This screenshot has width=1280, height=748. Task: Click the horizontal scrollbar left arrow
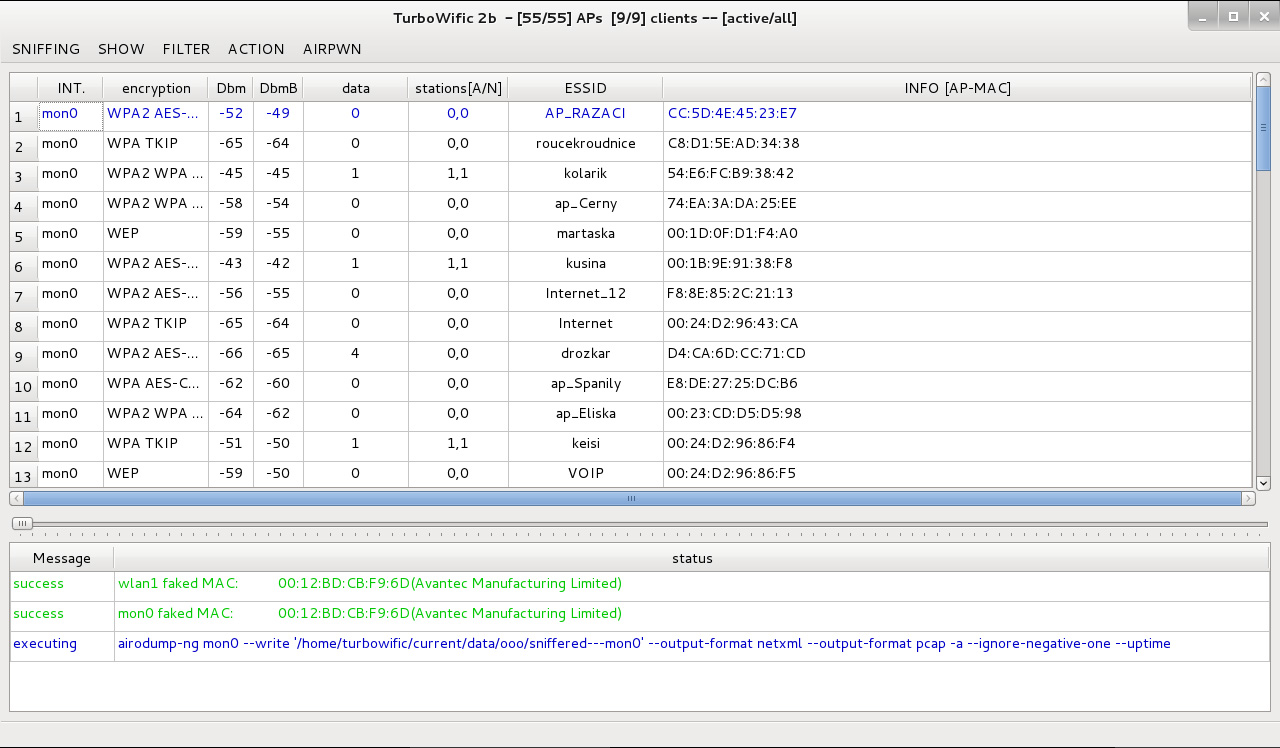click(16, 498)
